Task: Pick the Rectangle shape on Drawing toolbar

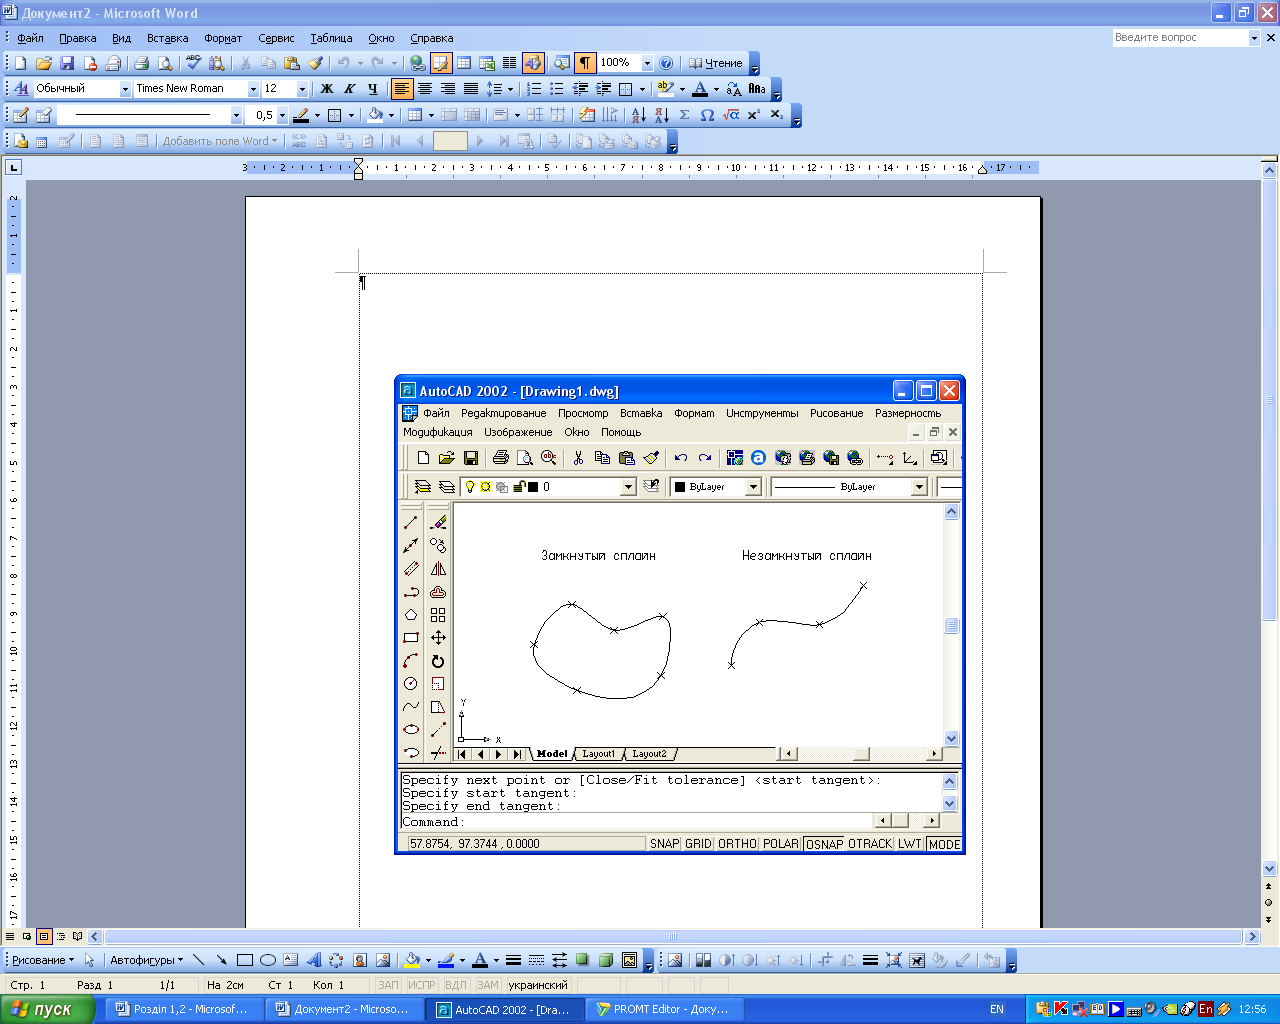Action: (x=245, y=960)
